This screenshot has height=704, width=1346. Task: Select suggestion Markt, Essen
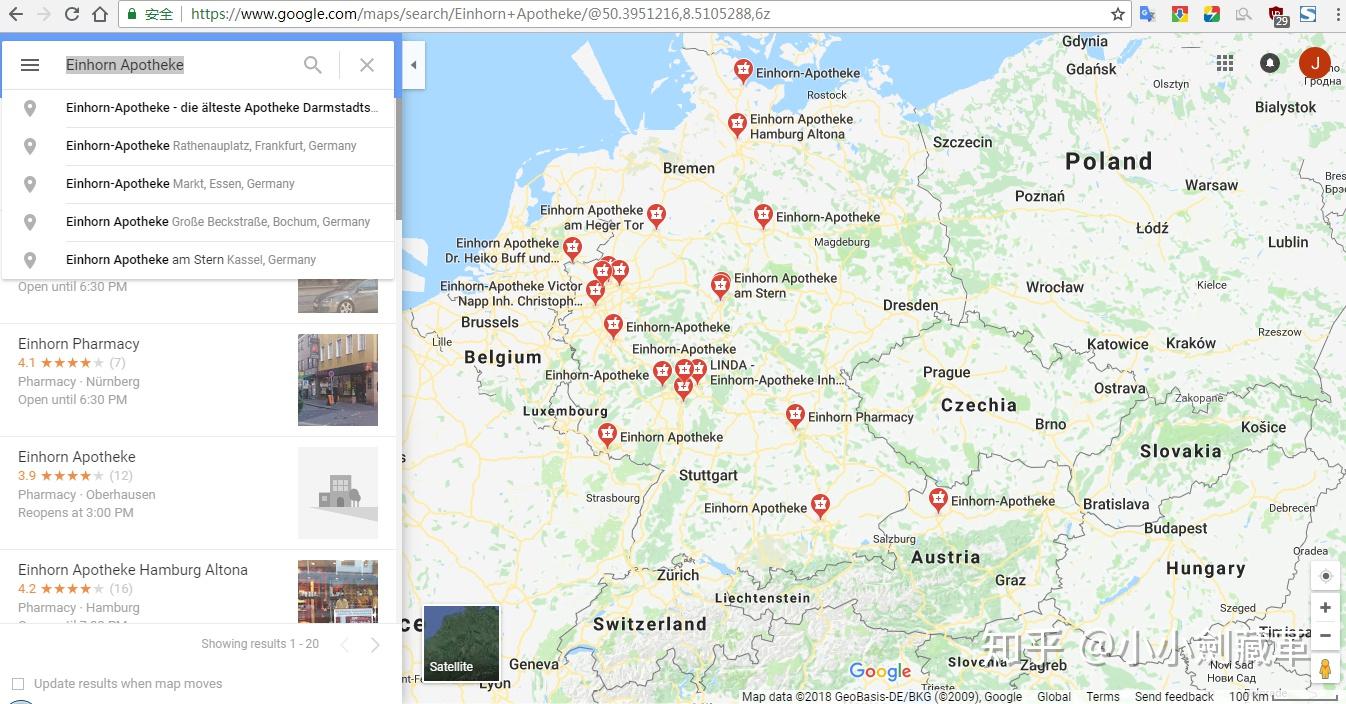click(x=198, y=184)
